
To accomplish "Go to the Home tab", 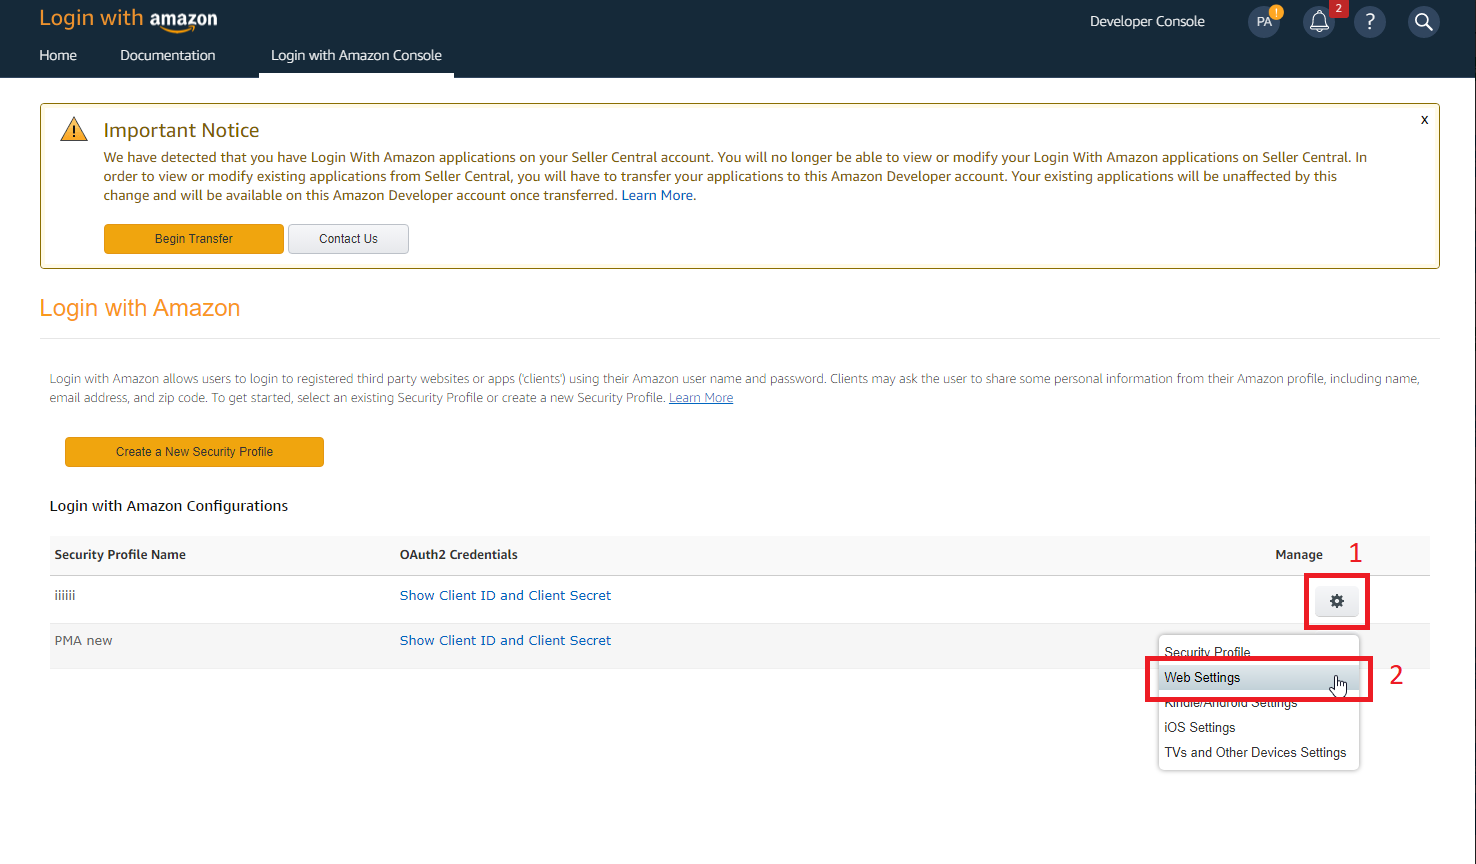I will click(58, 56).
